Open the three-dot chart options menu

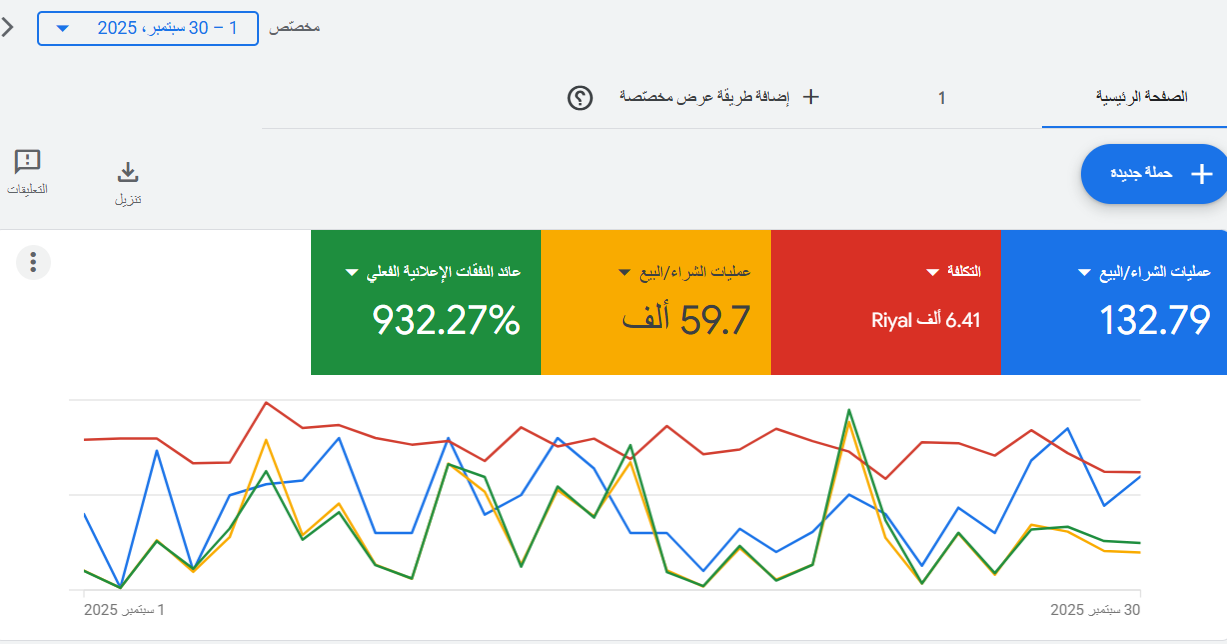(33, 263)
